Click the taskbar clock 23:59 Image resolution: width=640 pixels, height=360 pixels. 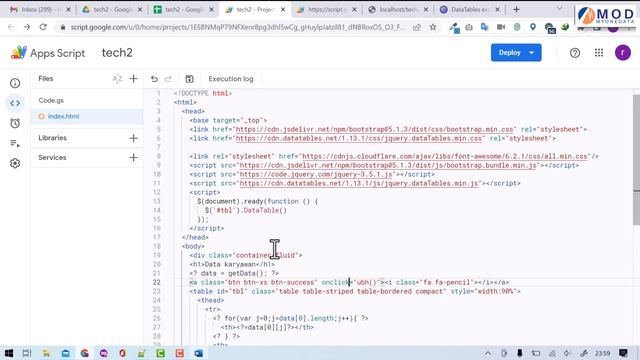click(602, 353)
